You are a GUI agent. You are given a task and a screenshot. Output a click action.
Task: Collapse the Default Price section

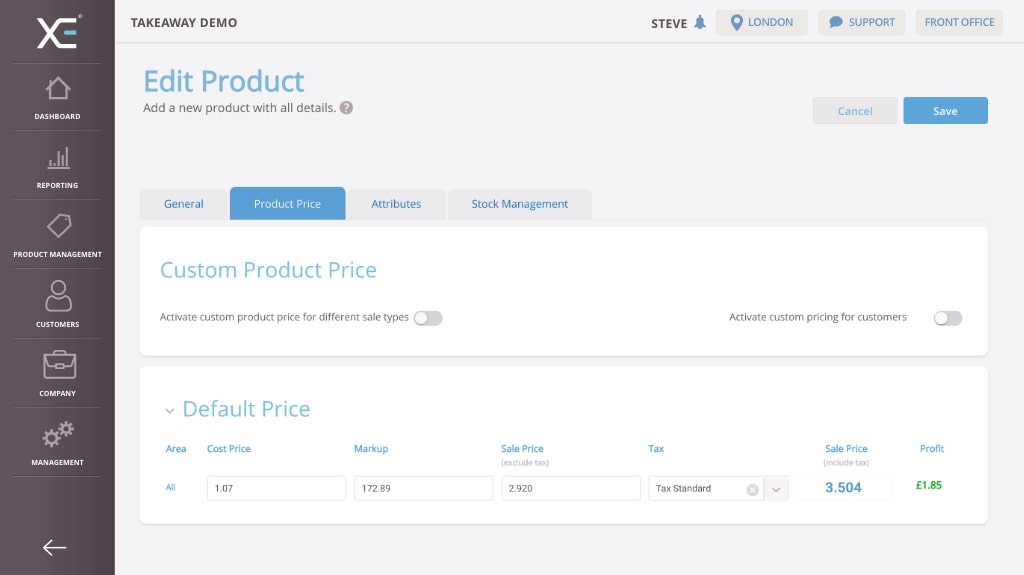170,410
